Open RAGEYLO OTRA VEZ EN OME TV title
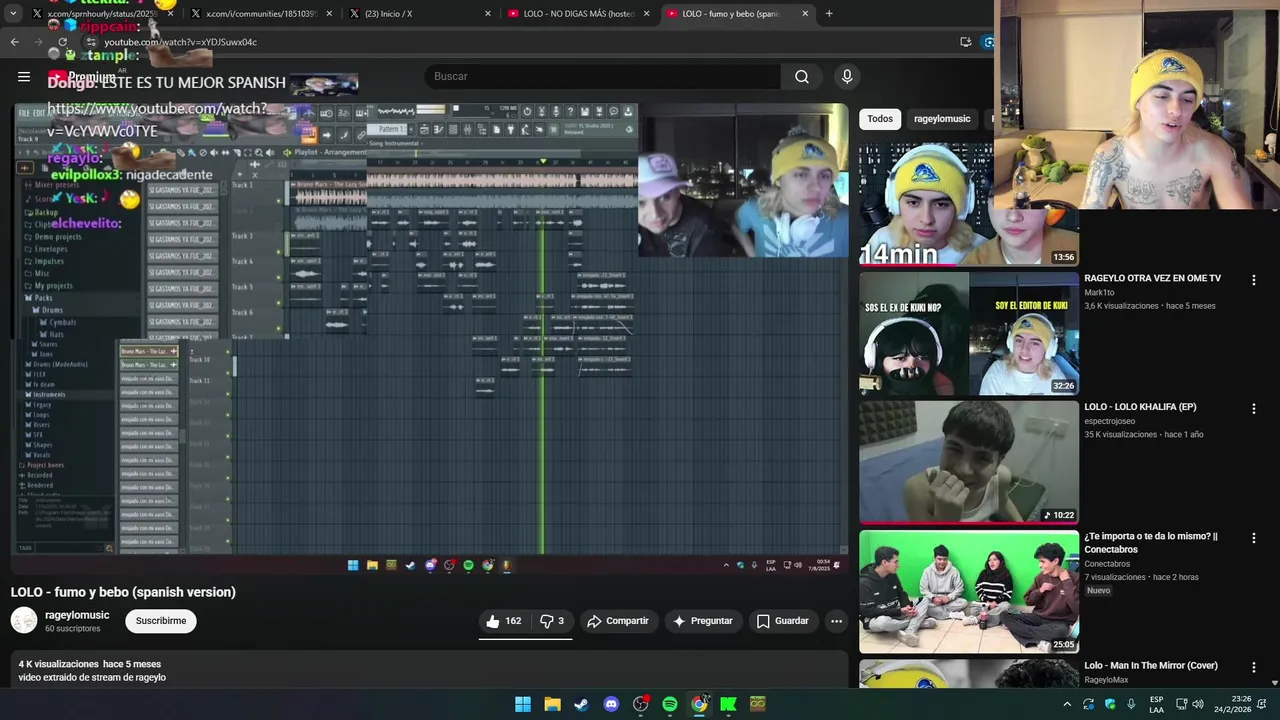 pos(1152,278)
